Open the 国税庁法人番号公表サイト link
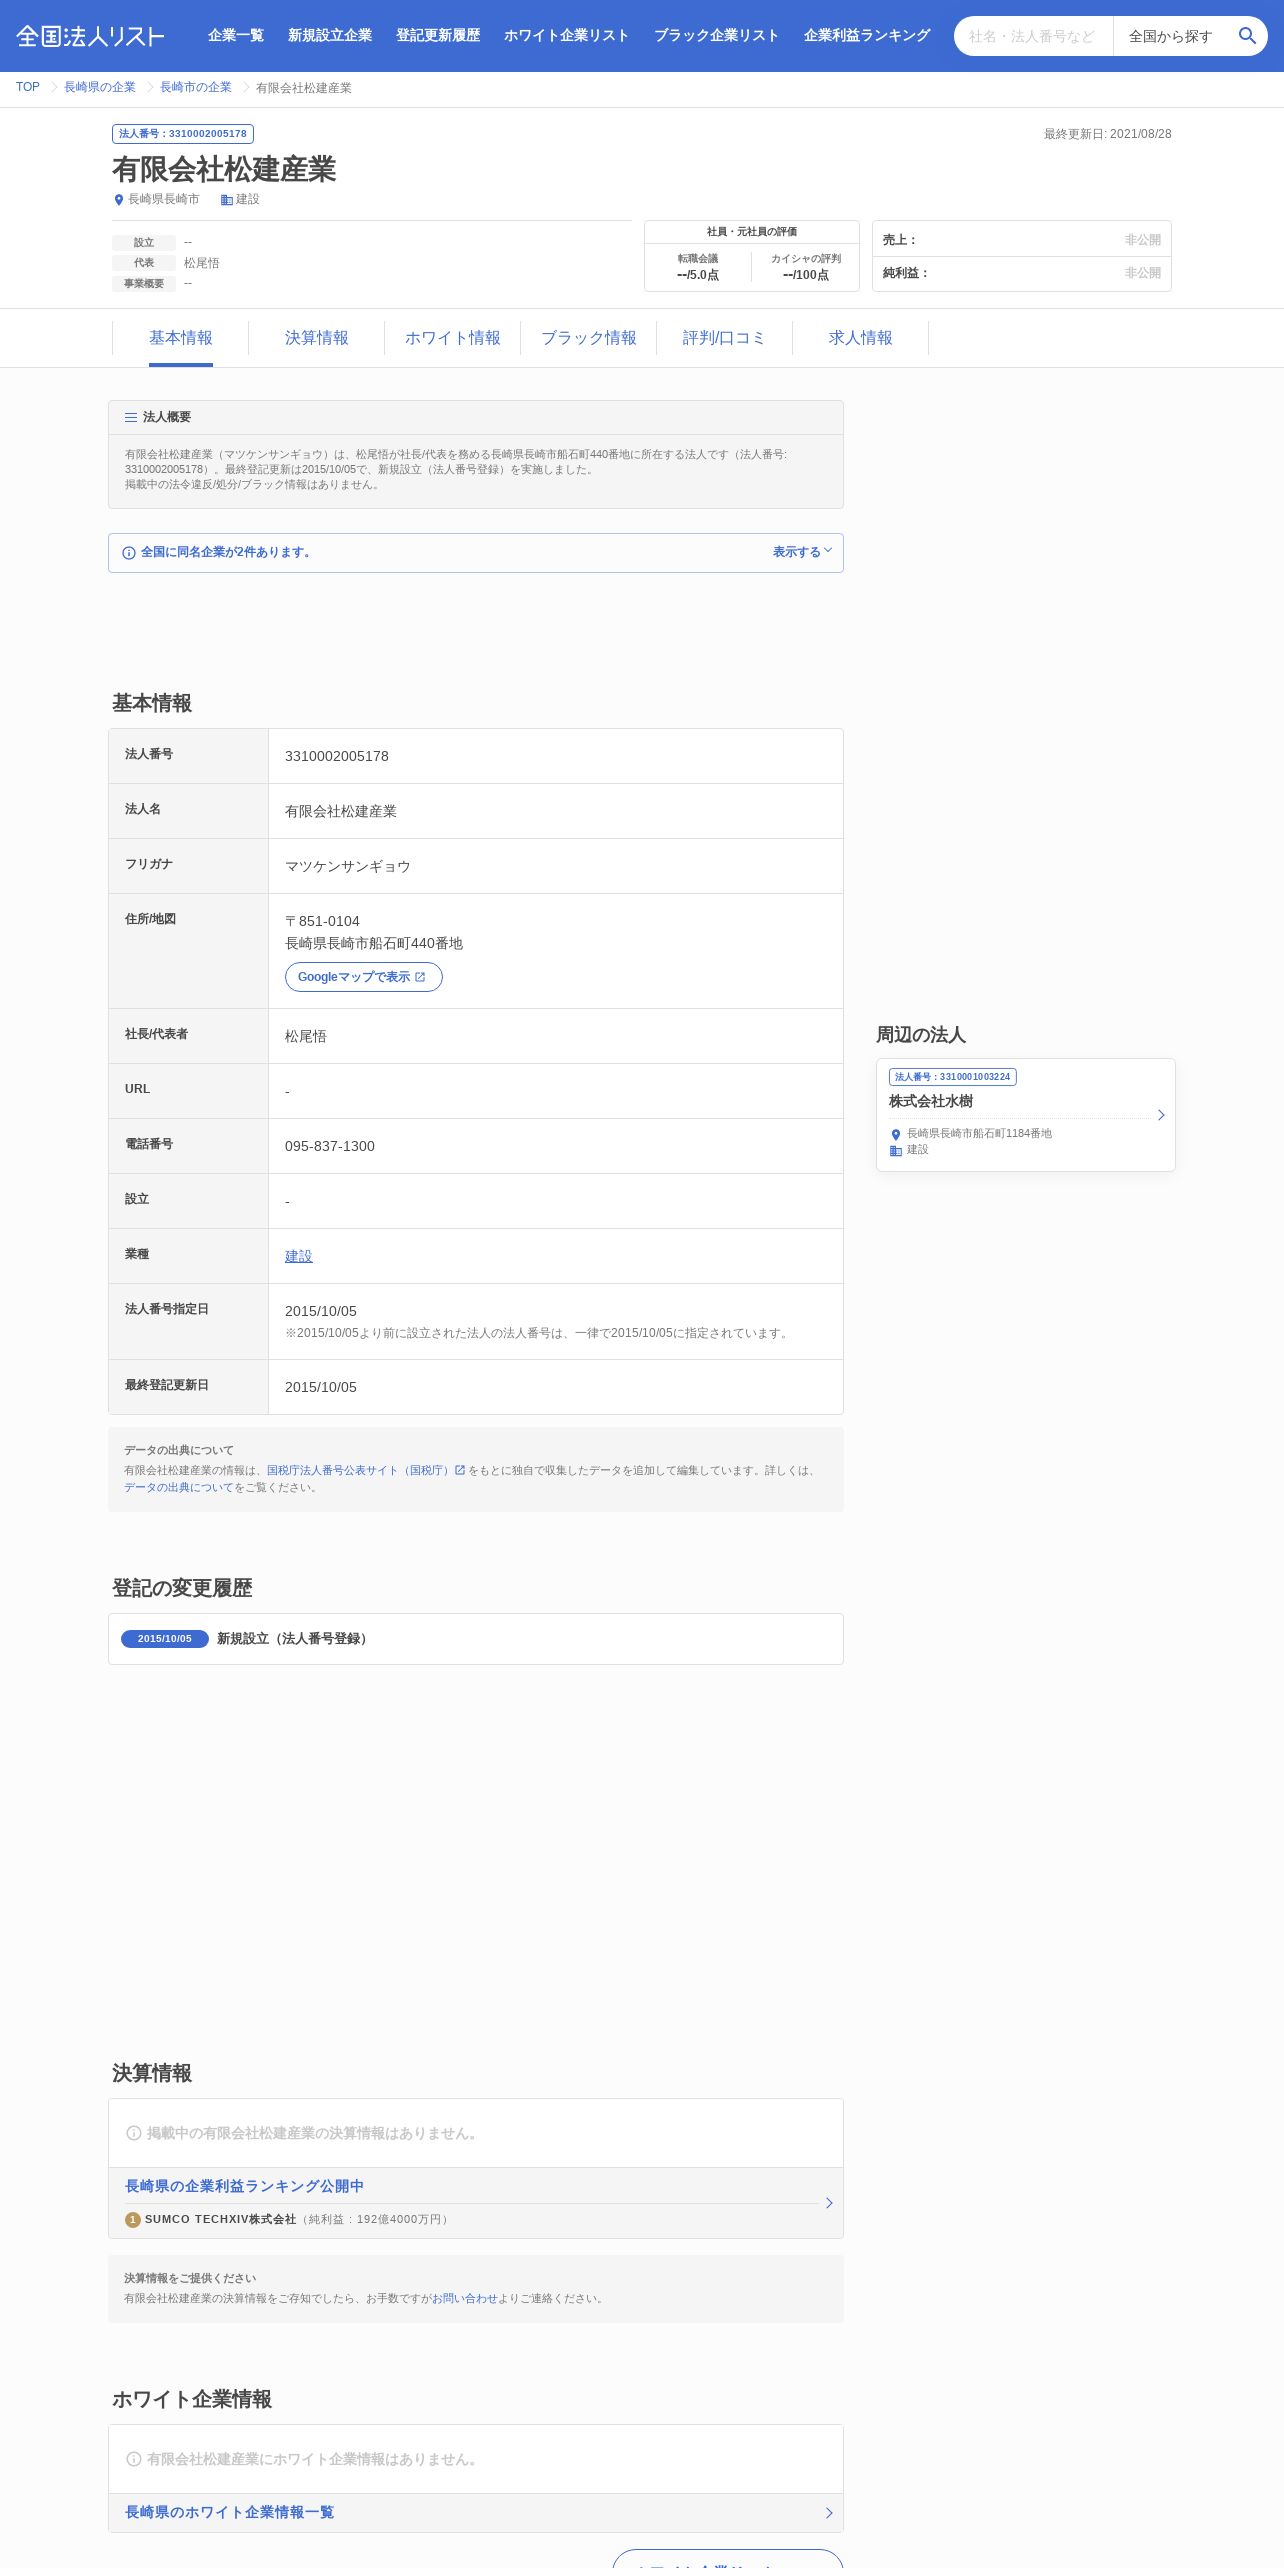Viewport: 1284px width, 2568px height. pyautogui.click(x=359, y=1470)
